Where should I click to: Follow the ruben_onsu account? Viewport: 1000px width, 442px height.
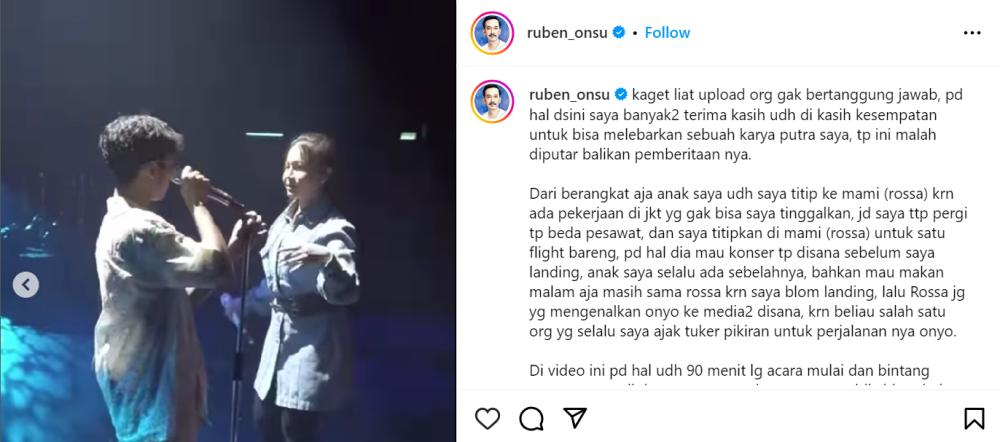pos(667,33)
